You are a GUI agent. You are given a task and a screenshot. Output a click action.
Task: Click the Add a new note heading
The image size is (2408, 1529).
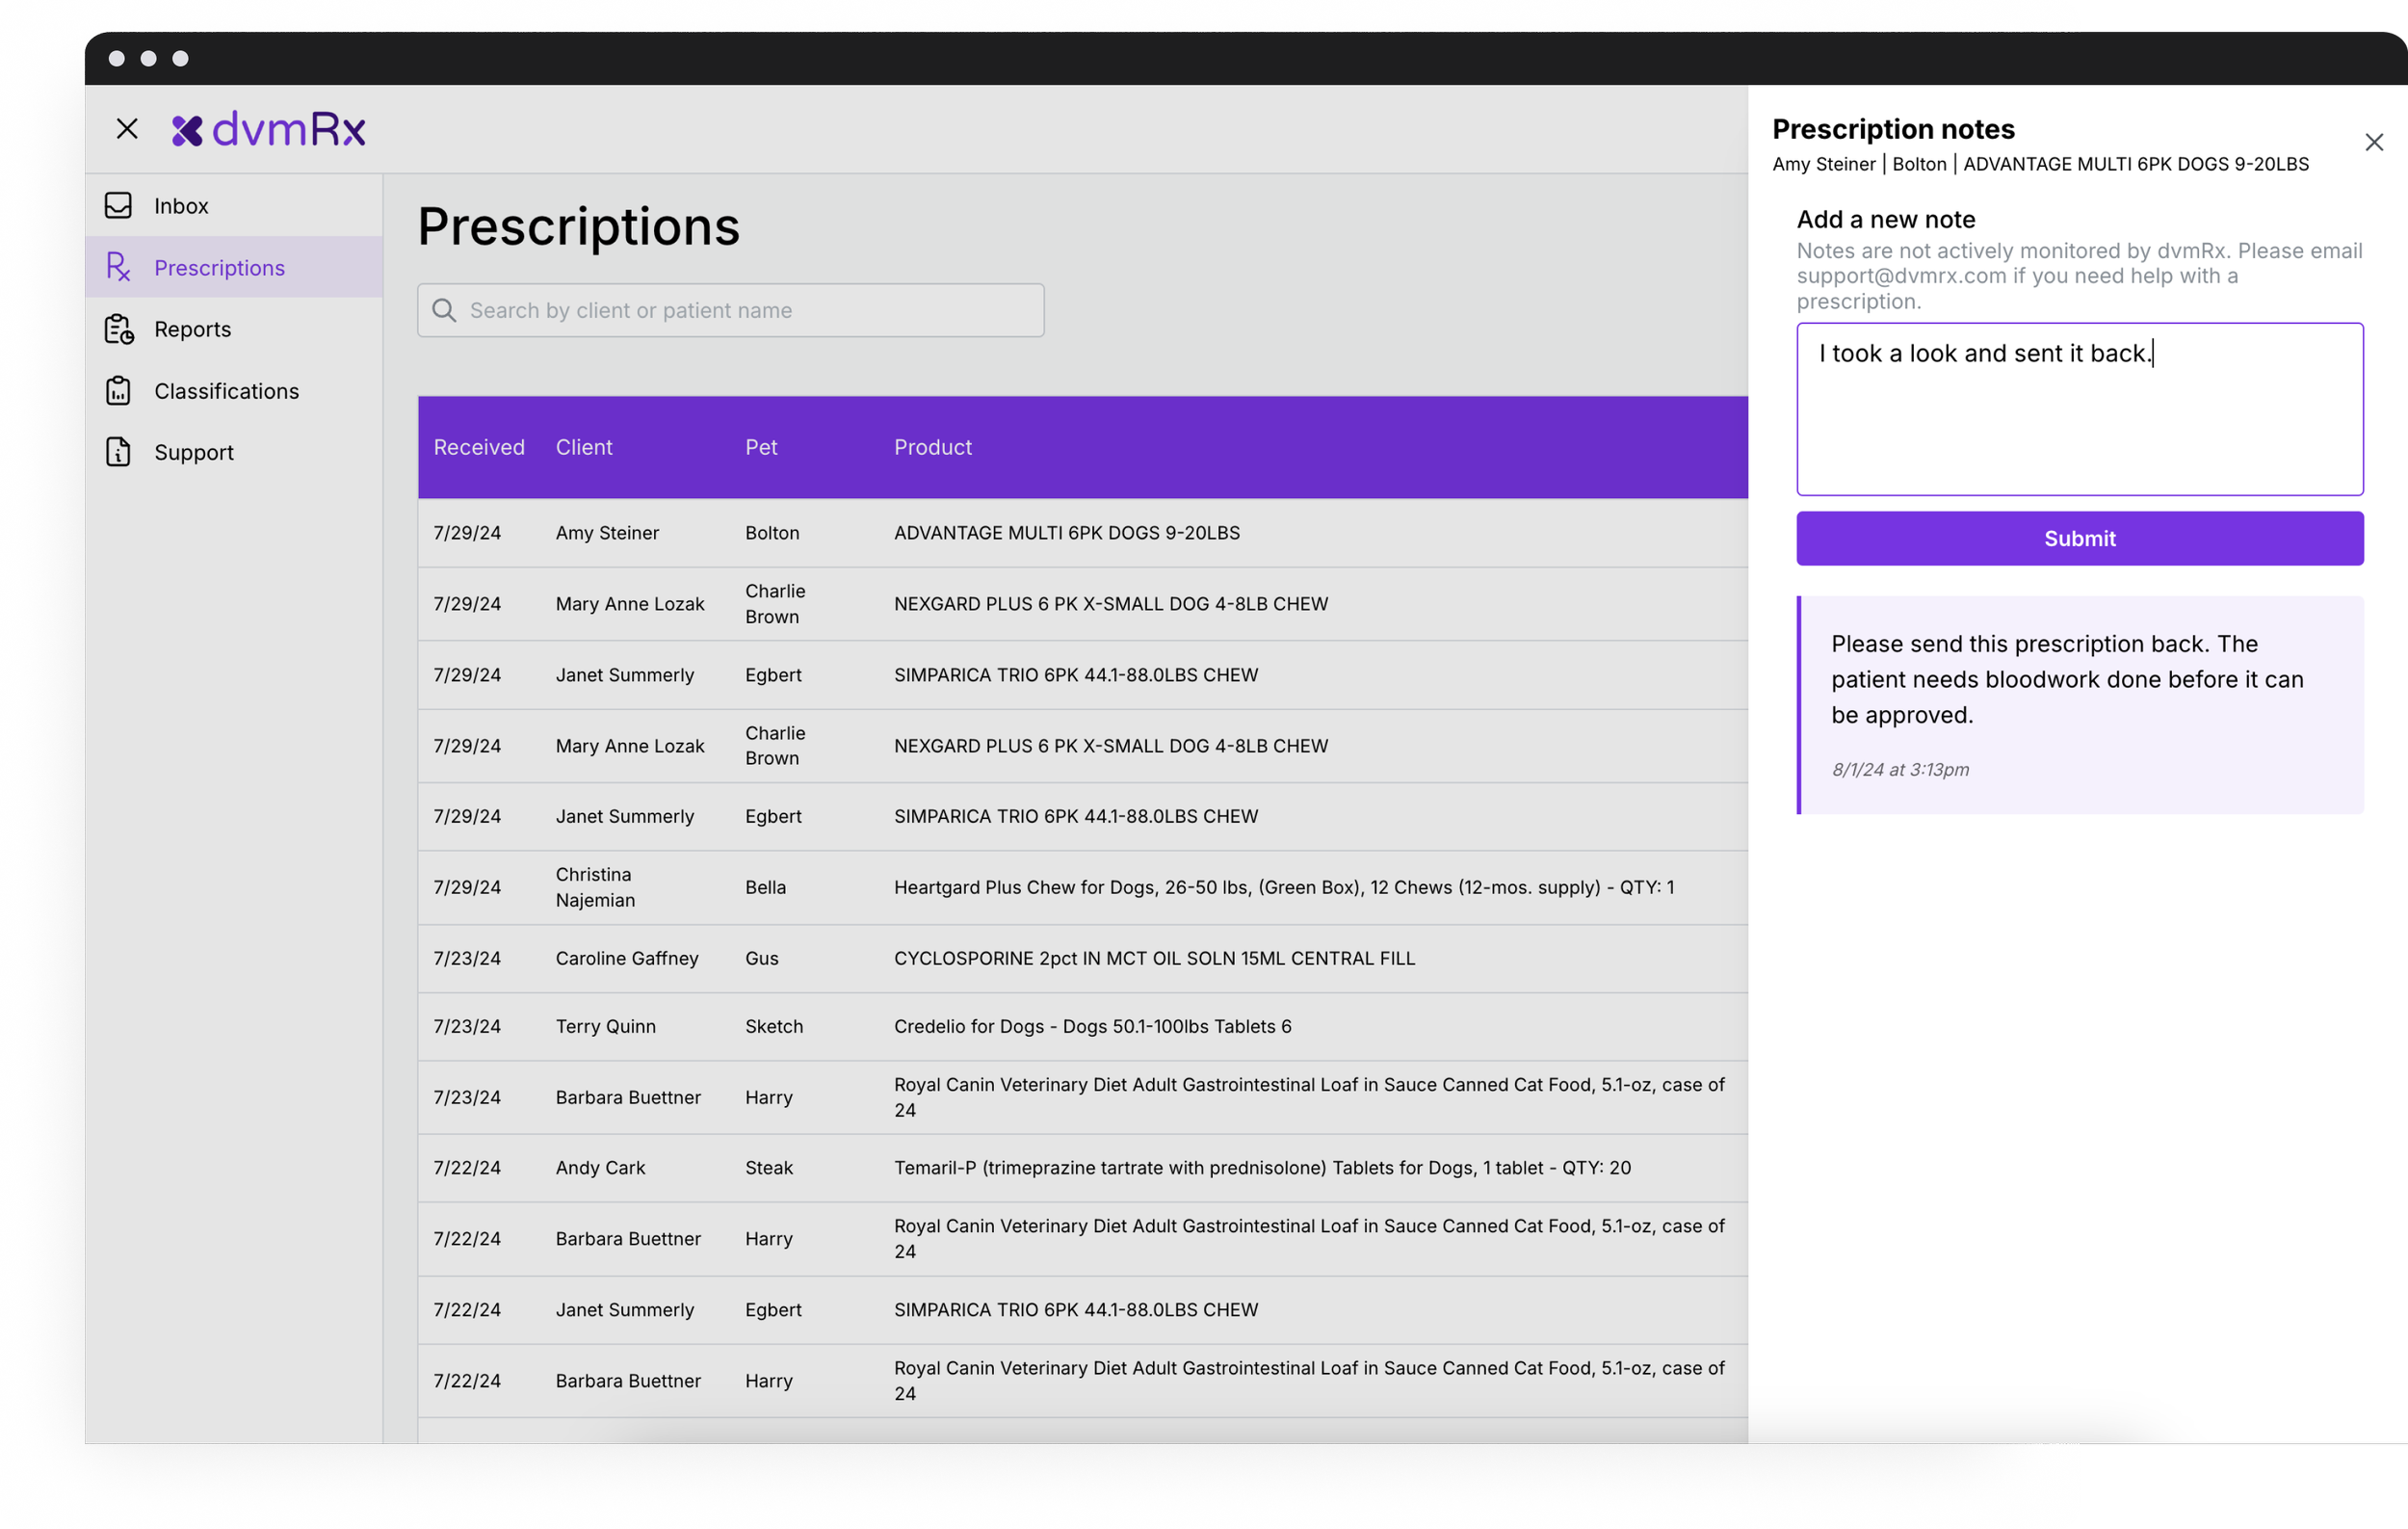tap(1885, 219)
